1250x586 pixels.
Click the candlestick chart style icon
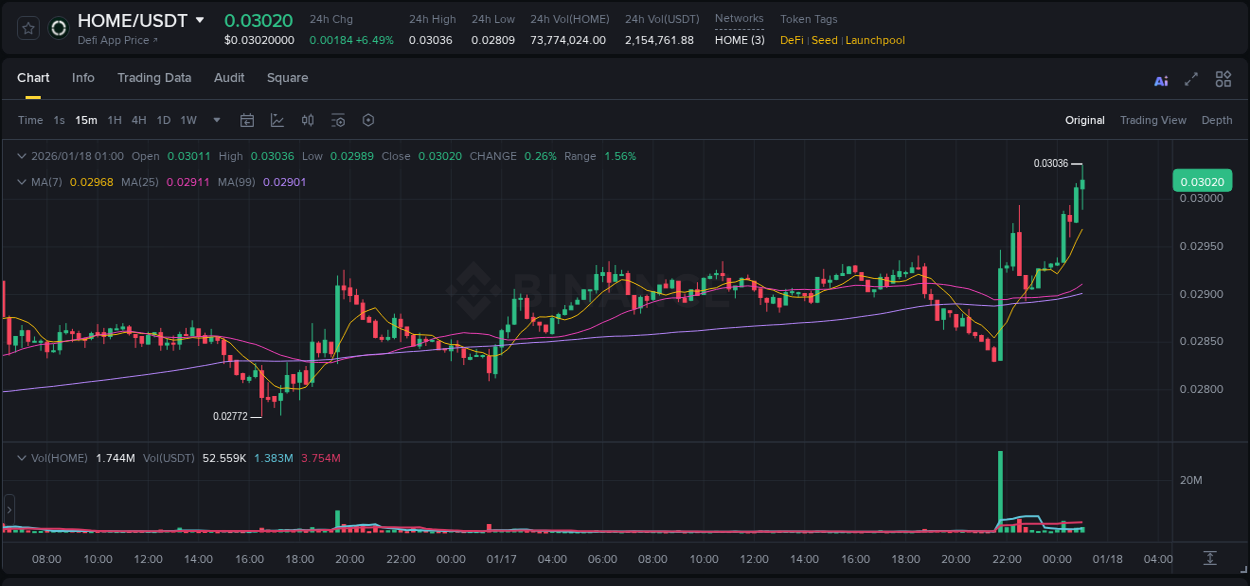308,120
